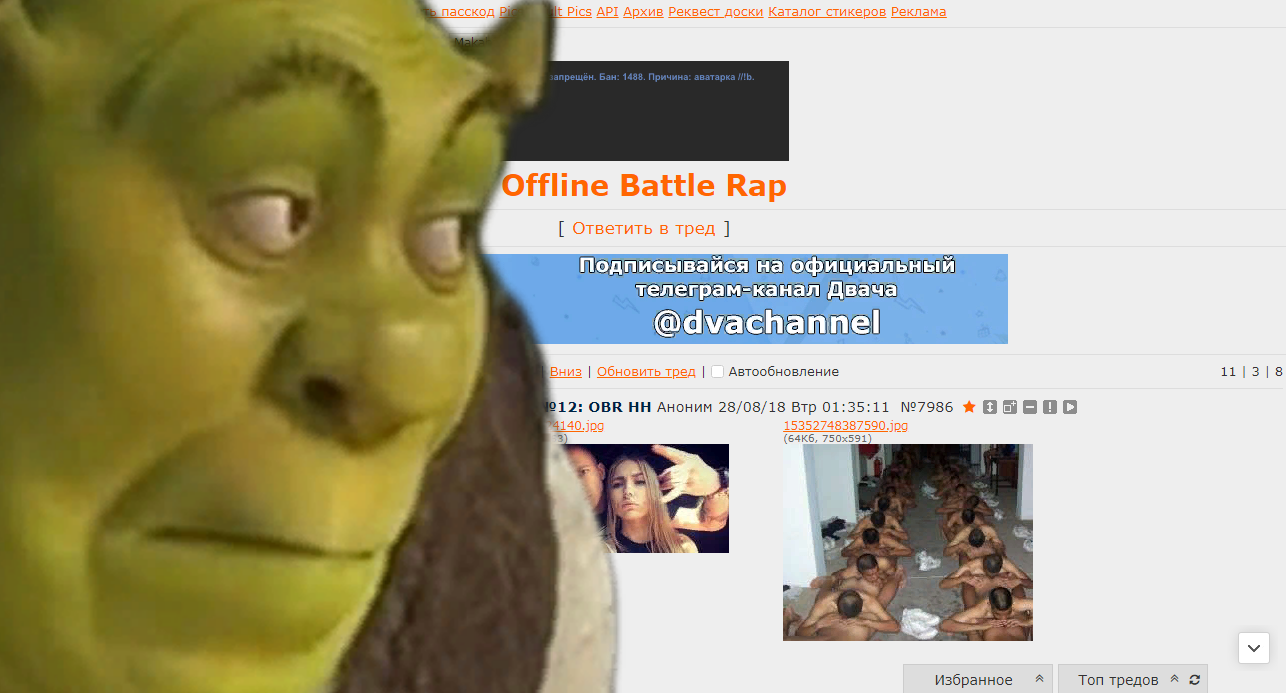Toggle the Автообновление checkbox

717,372
